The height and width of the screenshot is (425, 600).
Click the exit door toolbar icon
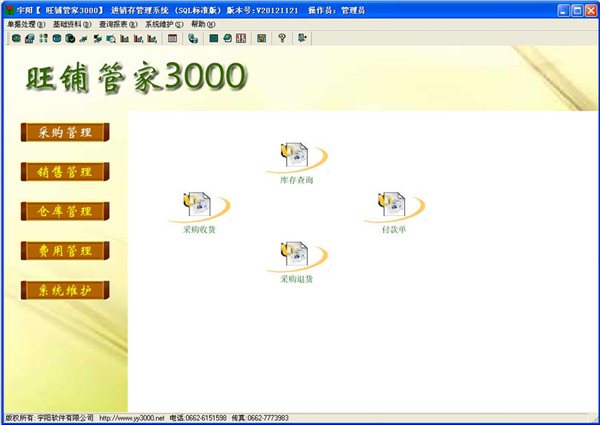coord(302,38)
